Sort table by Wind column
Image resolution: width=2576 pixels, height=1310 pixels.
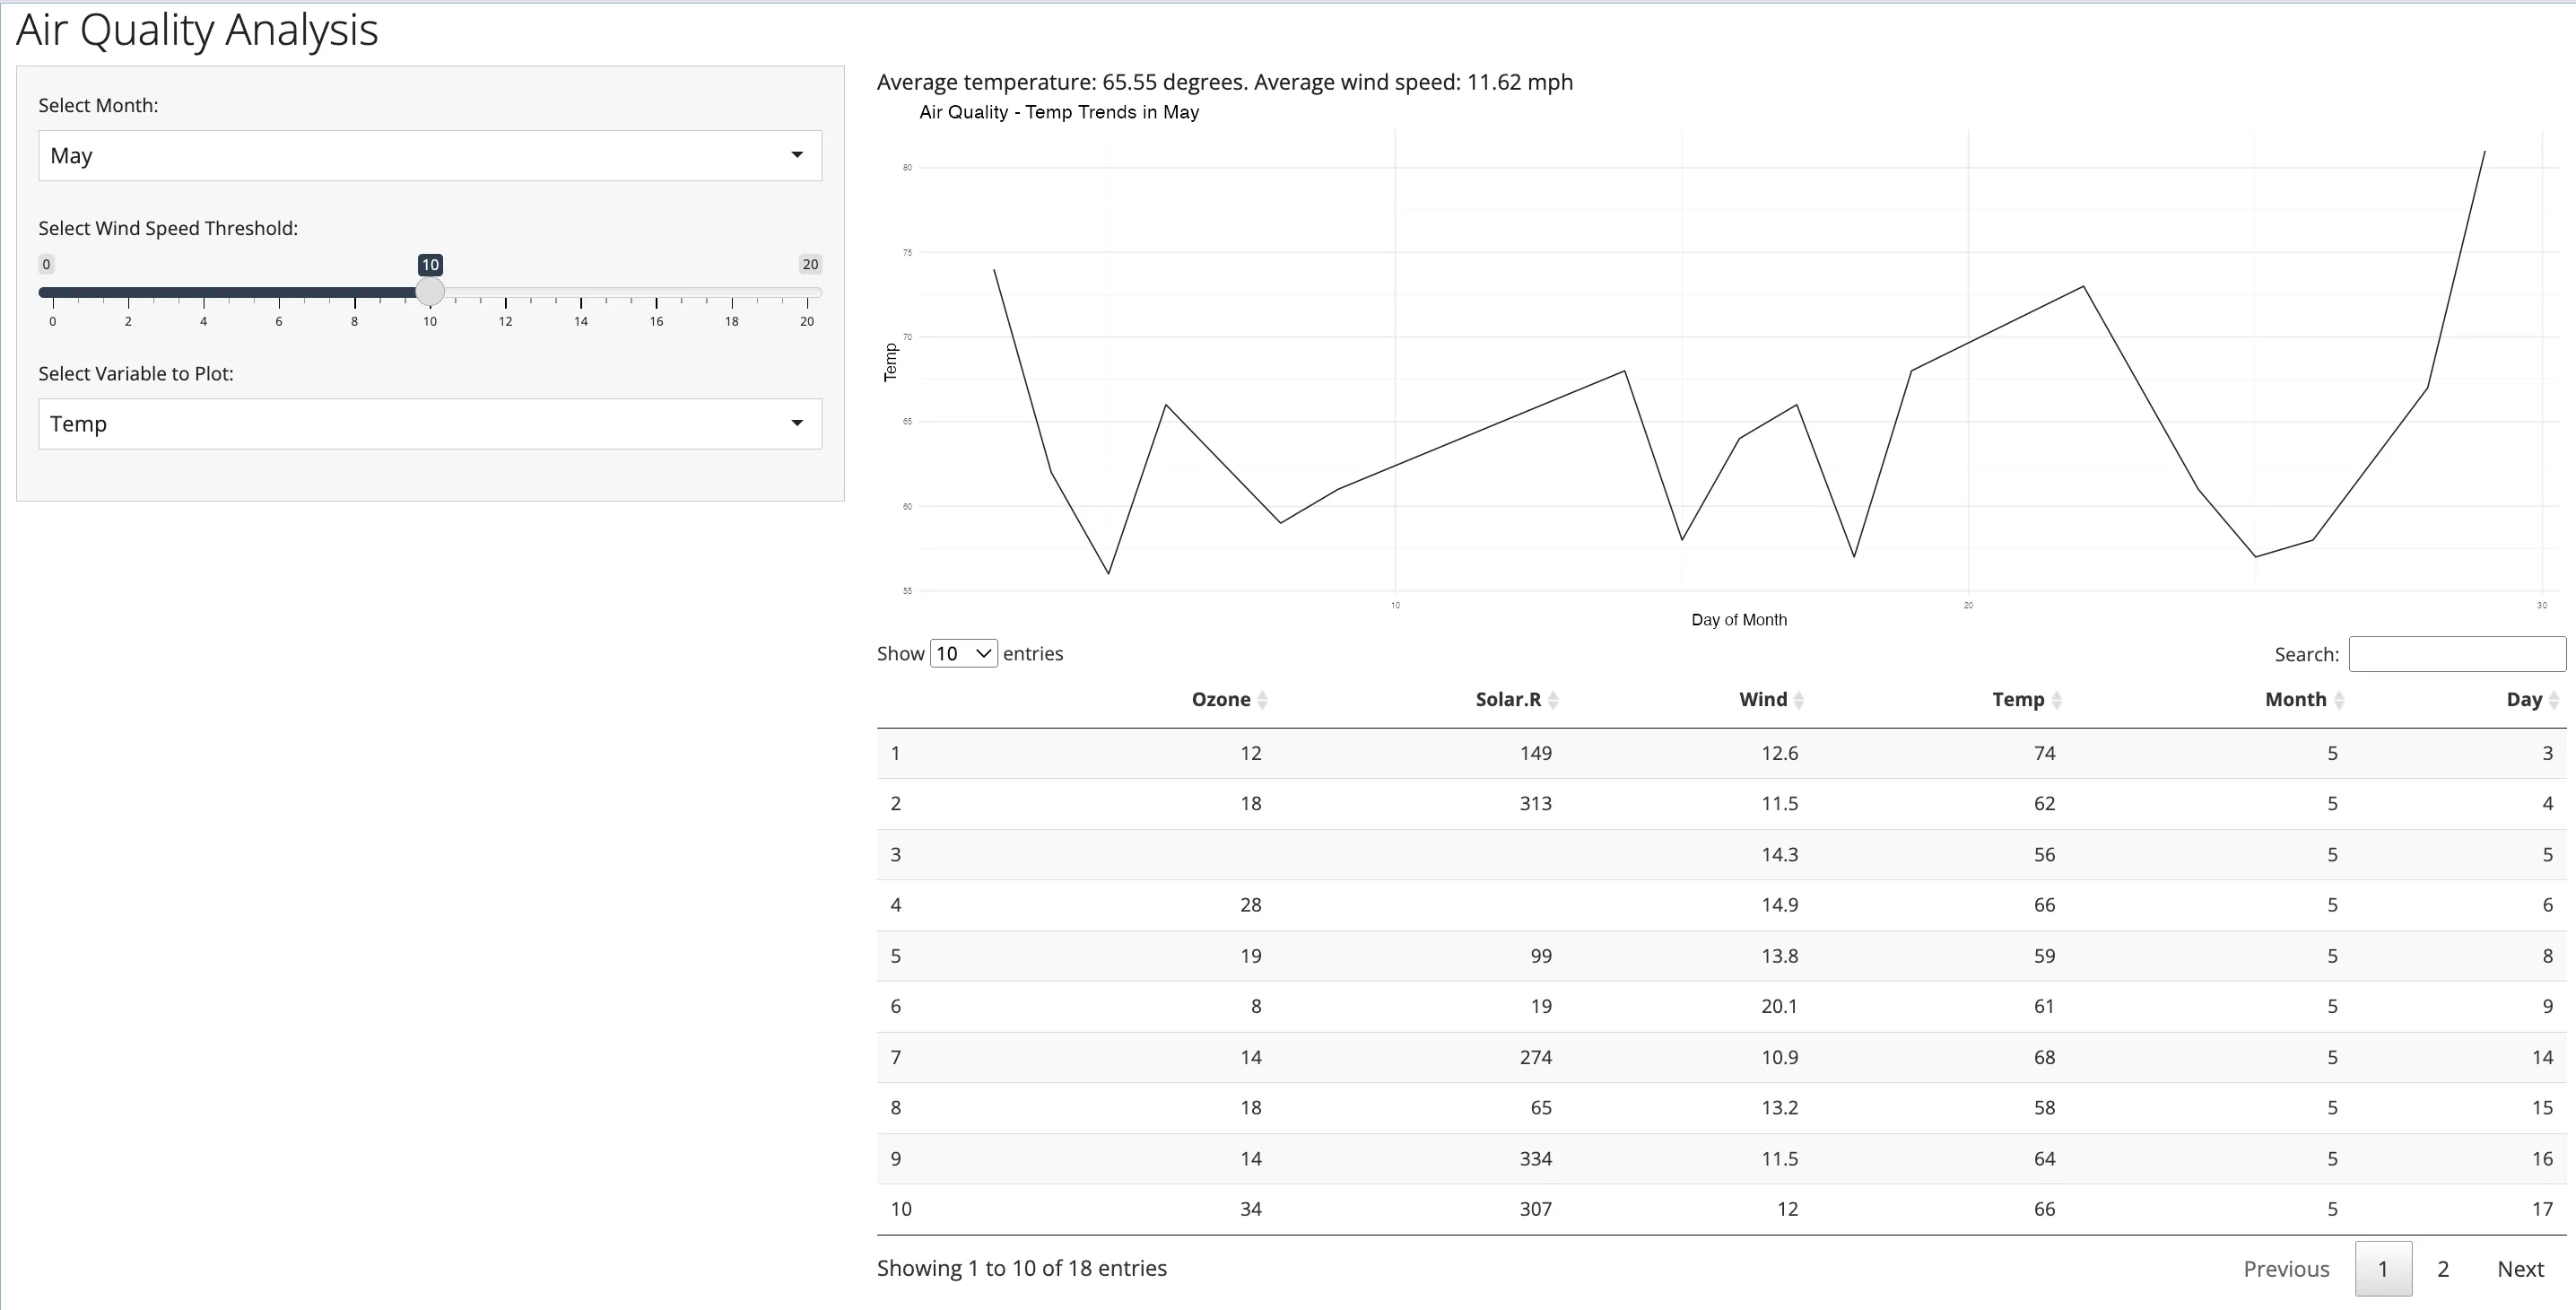tap(1763, 700)
